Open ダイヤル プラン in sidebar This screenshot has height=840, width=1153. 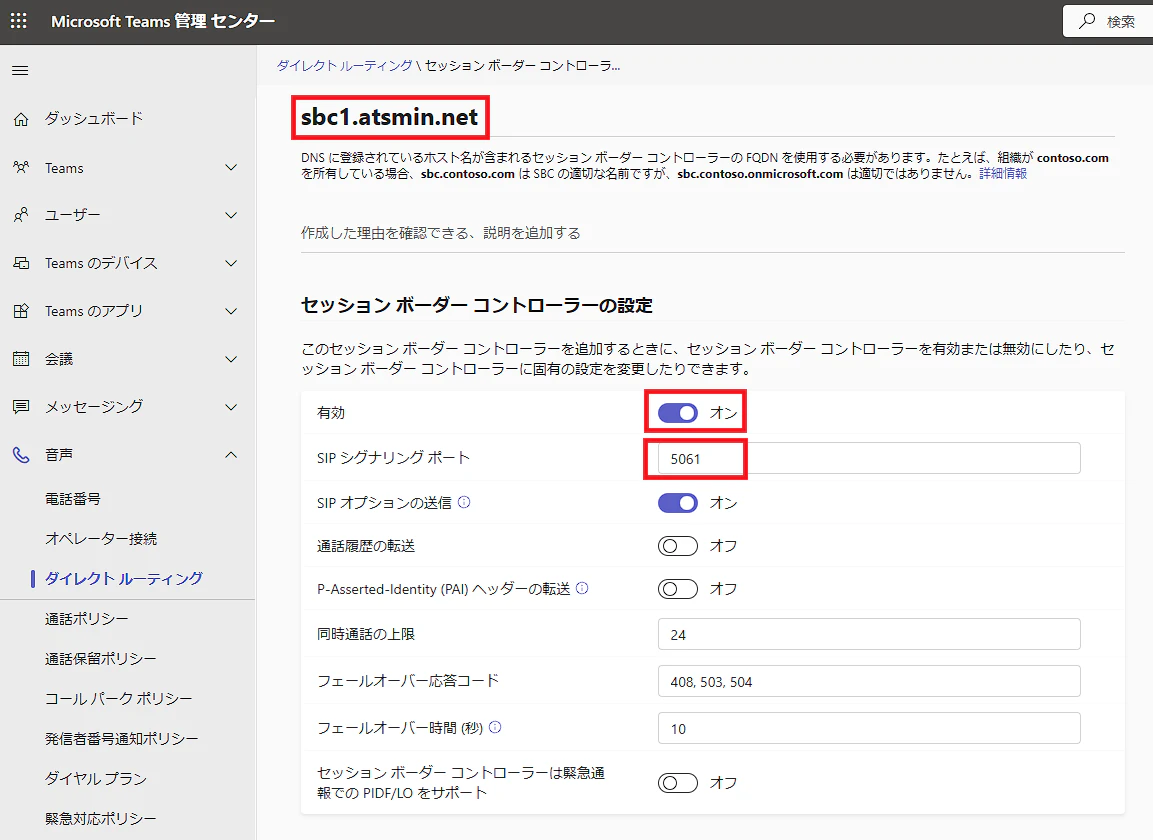96,778
